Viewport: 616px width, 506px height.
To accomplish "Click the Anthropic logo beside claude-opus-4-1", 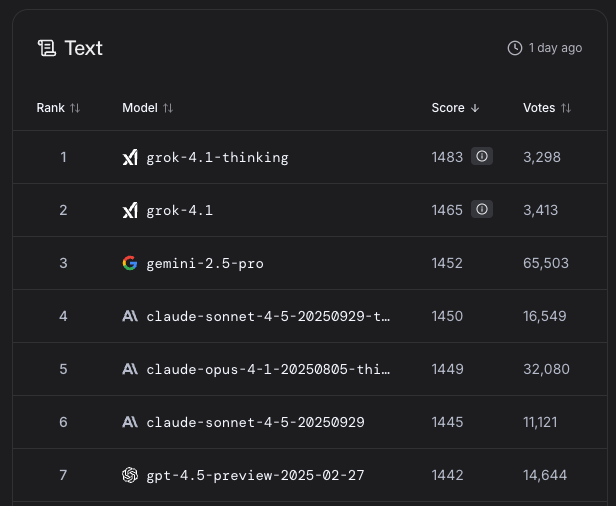I will coord(130,369).
